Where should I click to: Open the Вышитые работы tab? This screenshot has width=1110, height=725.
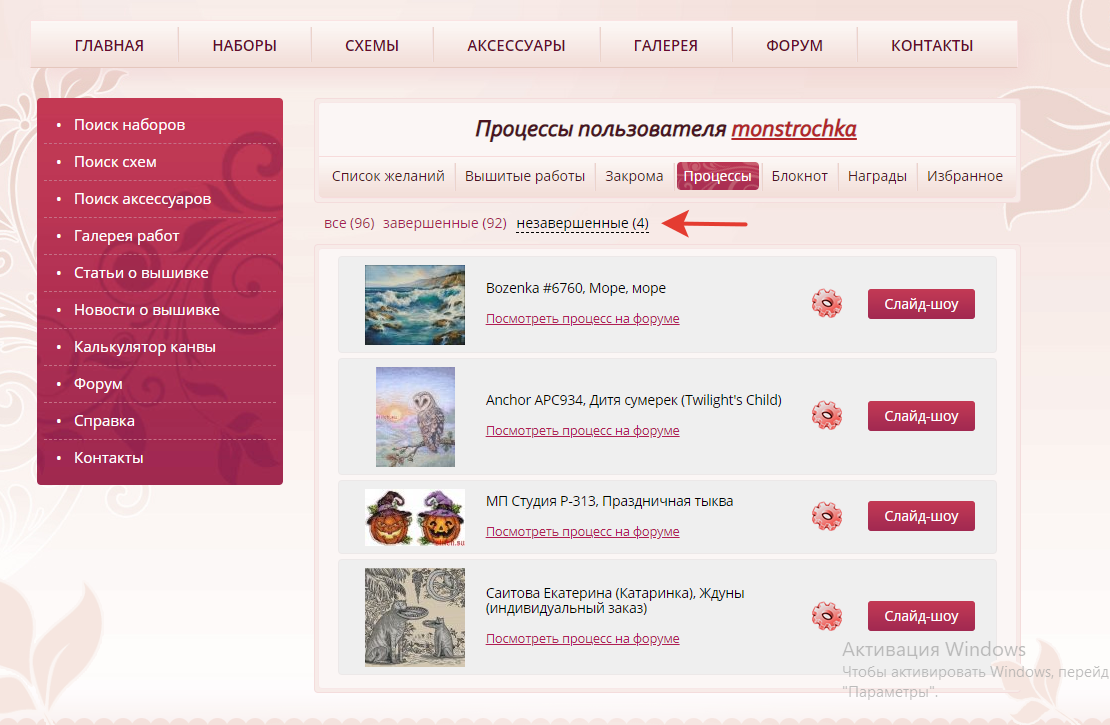525,176
